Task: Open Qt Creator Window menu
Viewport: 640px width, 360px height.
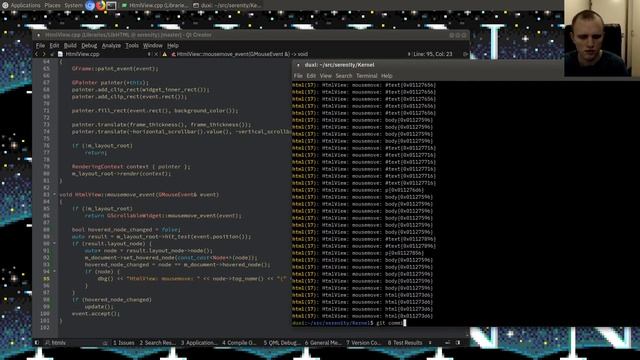Action: point(153,46)
